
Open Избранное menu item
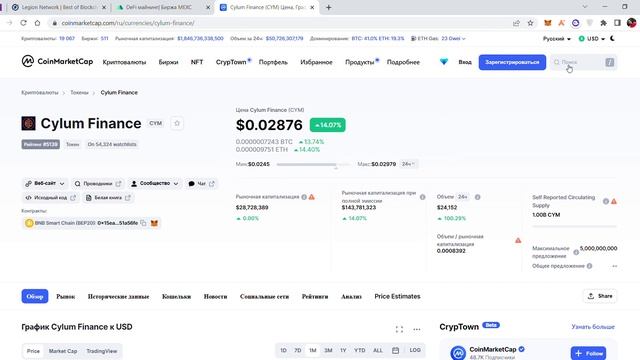point(316,62)
